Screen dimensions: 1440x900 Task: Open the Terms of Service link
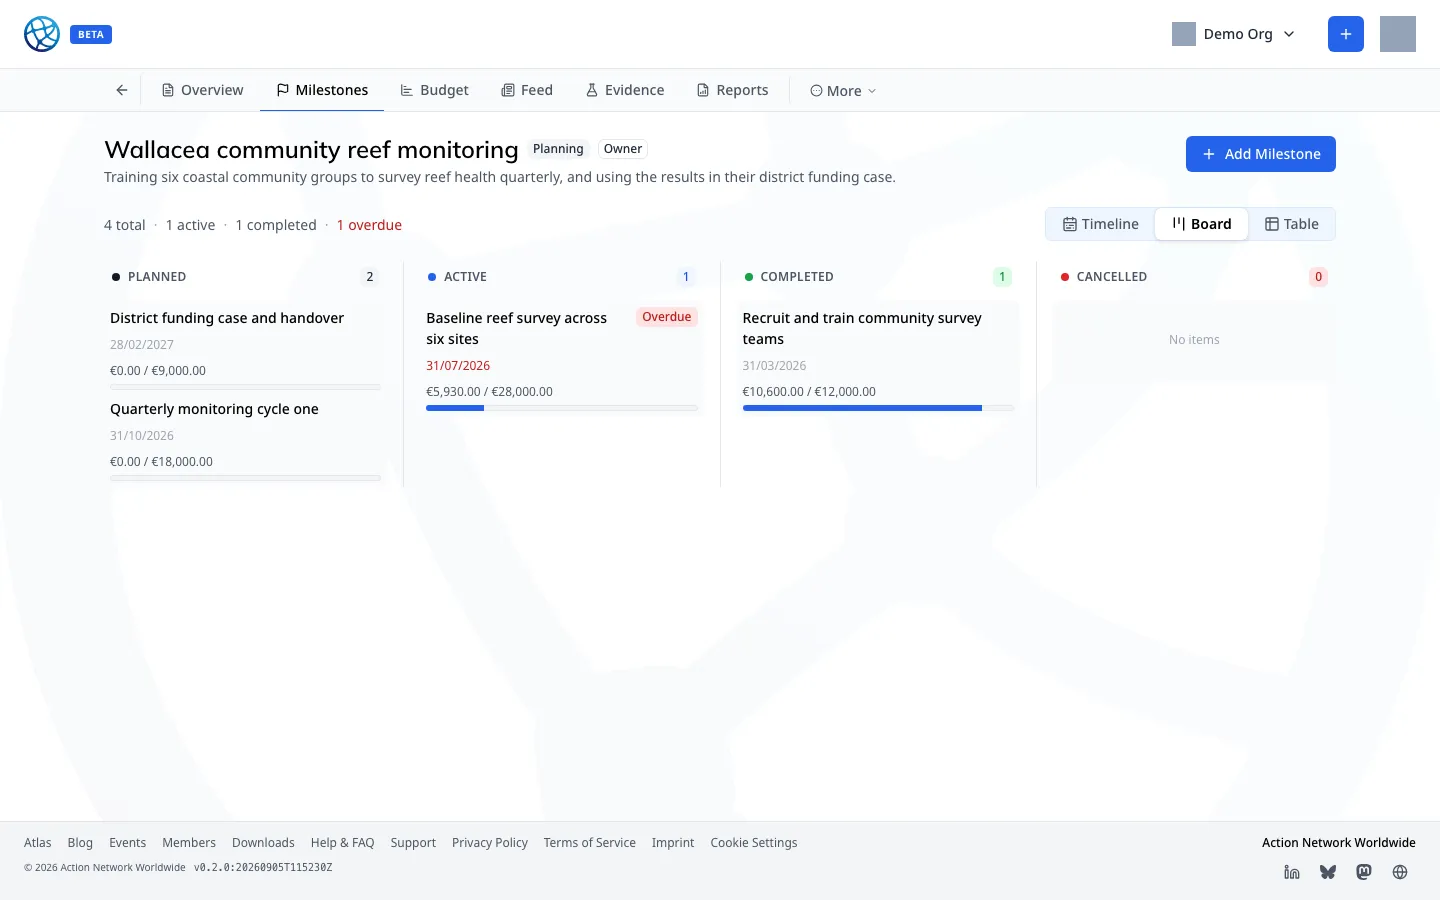pos(590,843)
